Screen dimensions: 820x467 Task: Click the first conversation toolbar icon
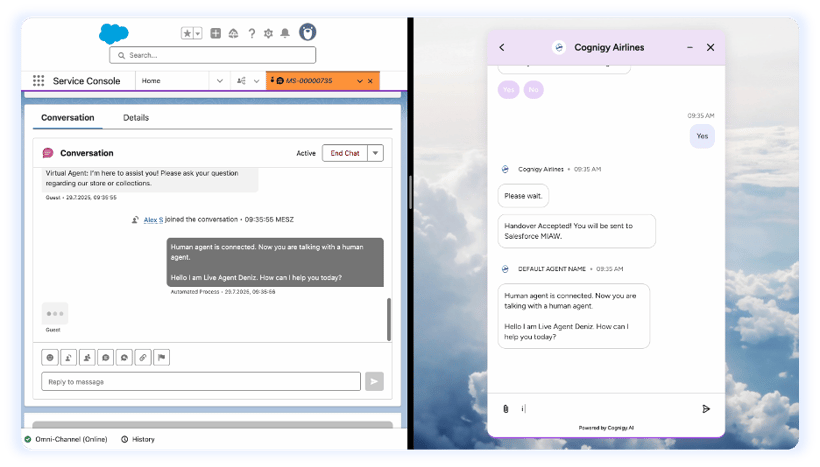pyautogui.click(x=50, y=358)
